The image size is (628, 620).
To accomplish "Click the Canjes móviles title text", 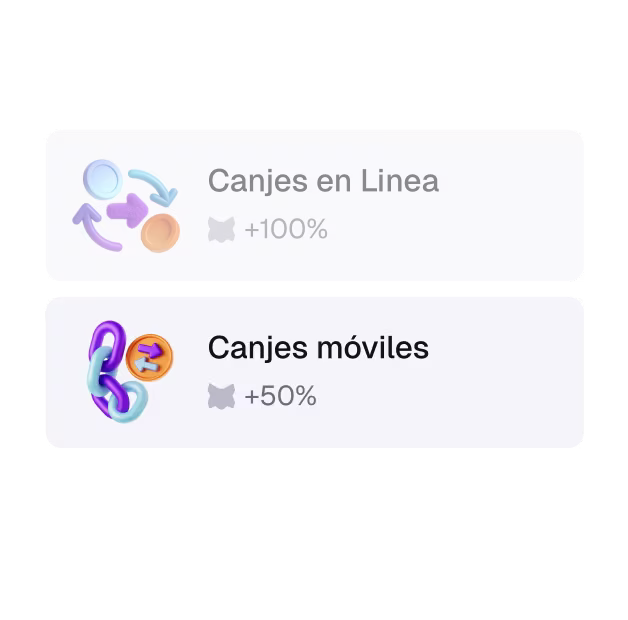I will 318,348.
